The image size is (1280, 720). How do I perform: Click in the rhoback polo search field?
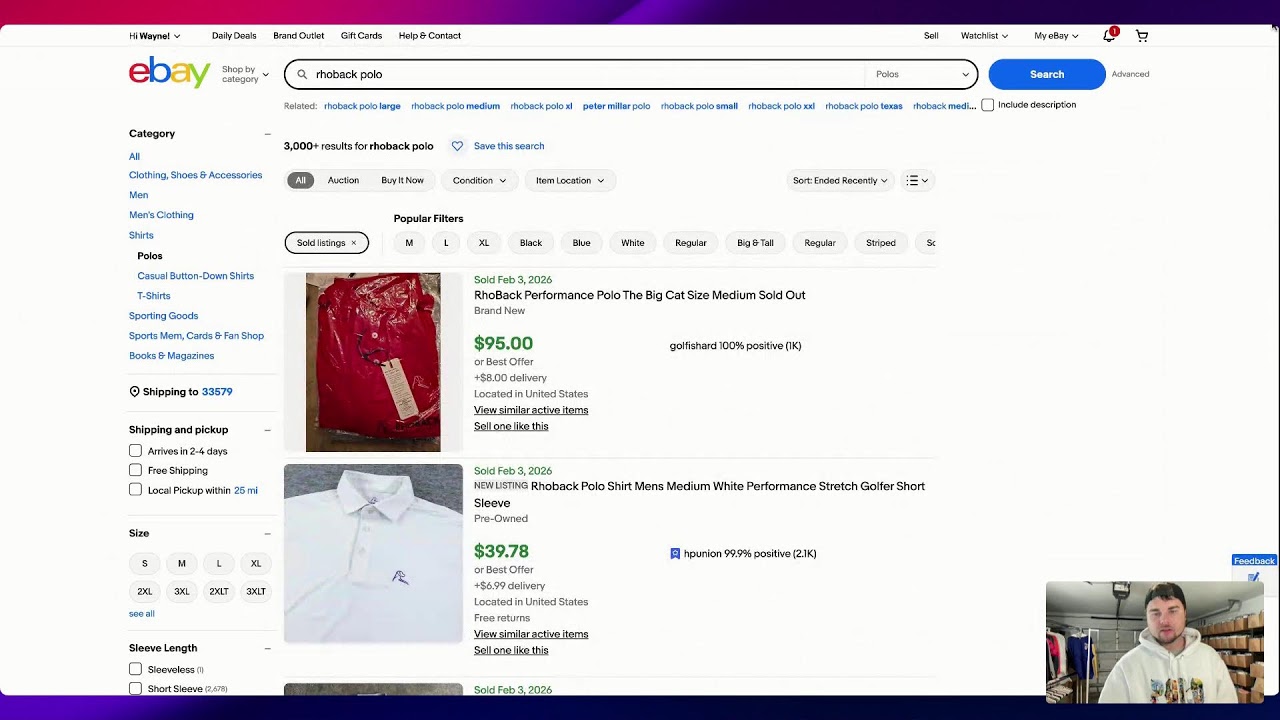tap(588, 74)
